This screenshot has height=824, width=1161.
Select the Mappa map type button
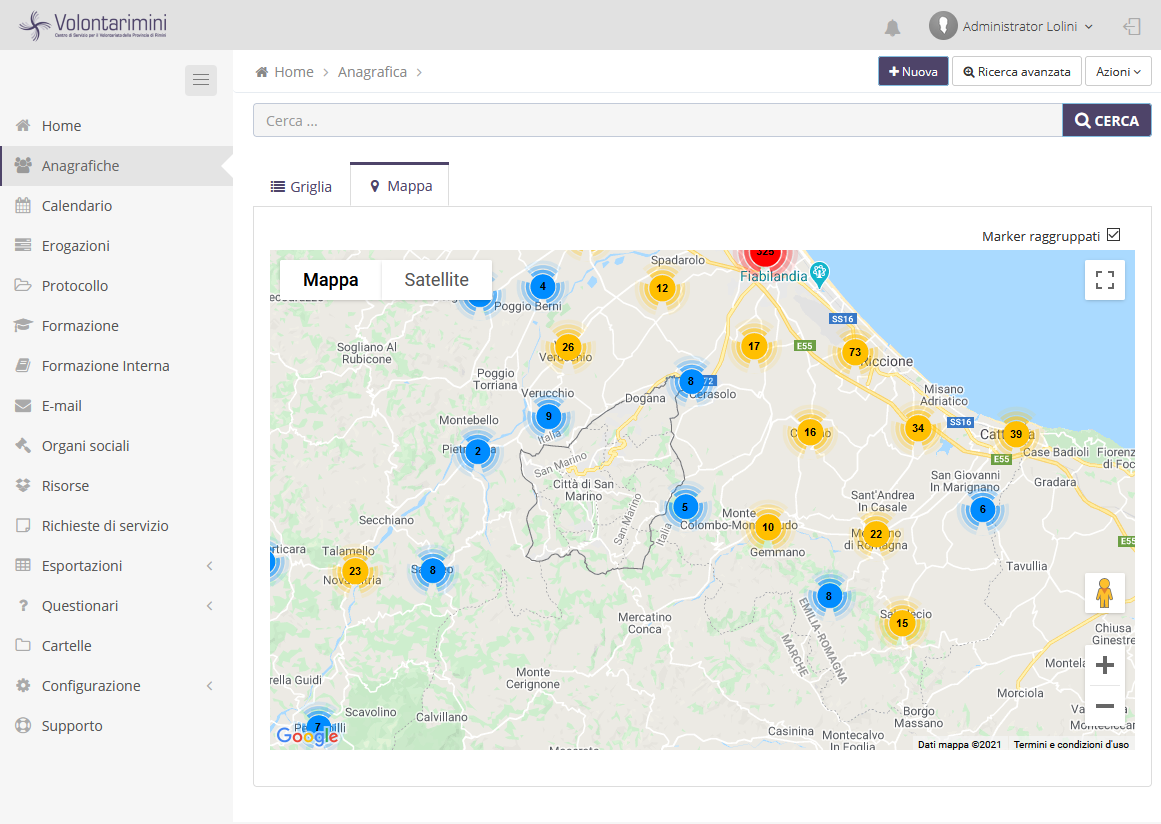(x=330, y=280)
